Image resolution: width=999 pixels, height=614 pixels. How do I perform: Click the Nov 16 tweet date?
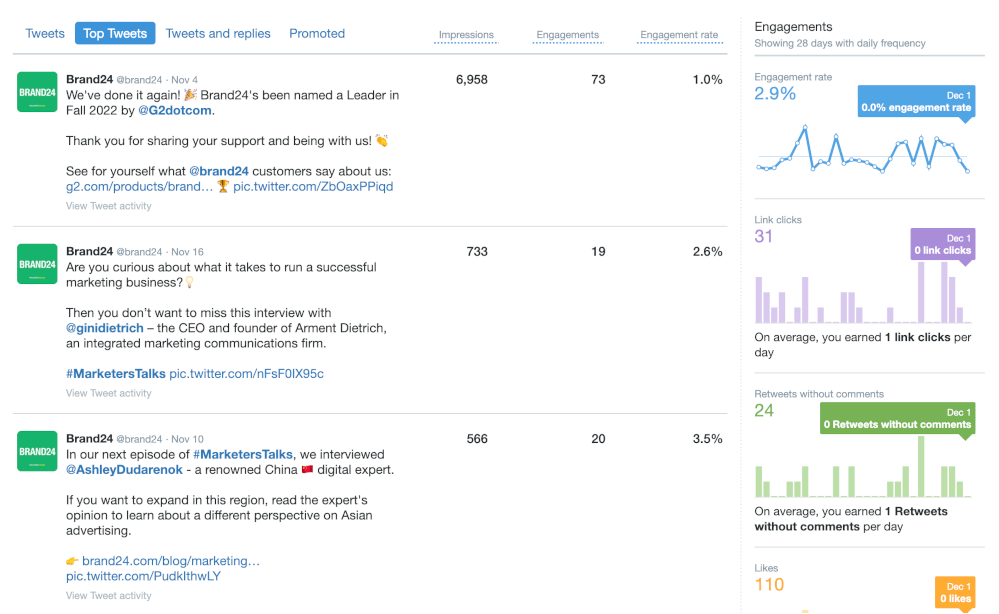click(187, 252)
